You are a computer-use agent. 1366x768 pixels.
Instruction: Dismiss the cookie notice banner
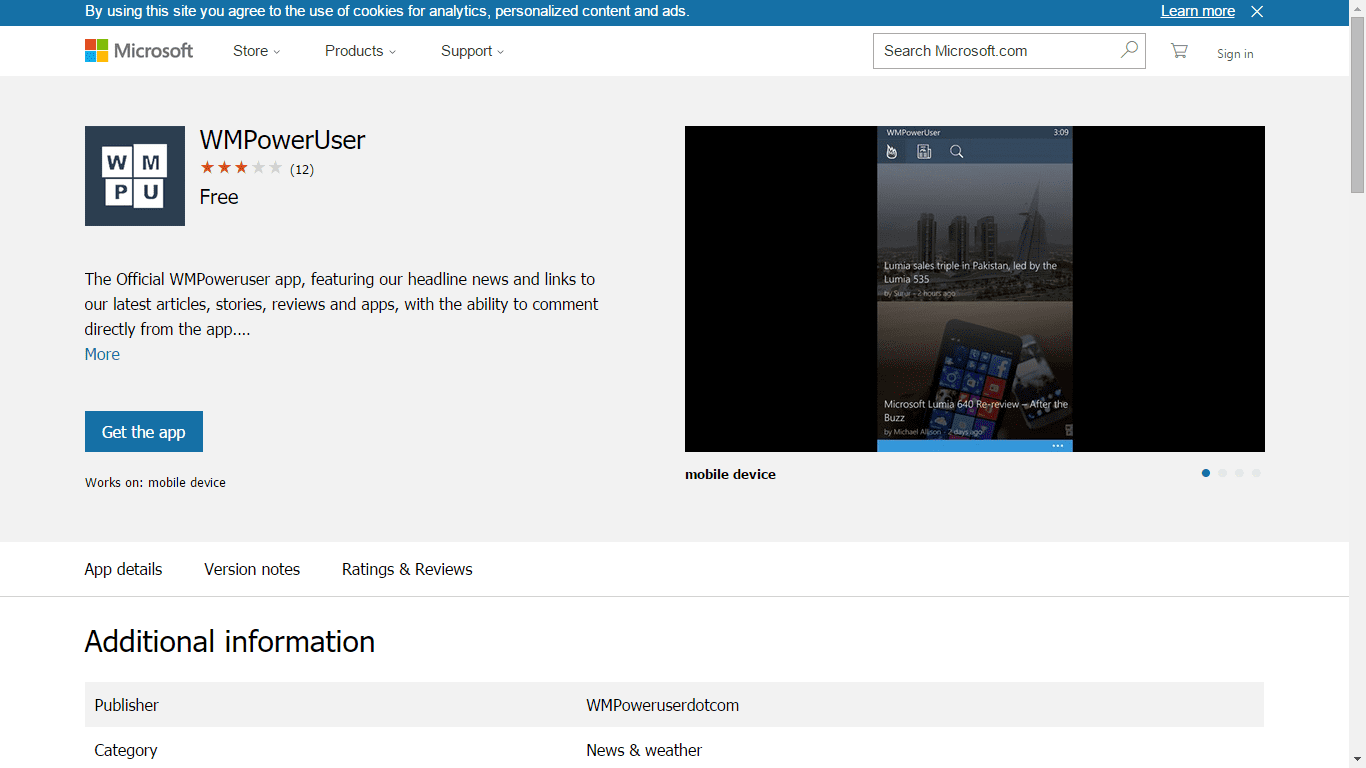[x=1257, y=11]
